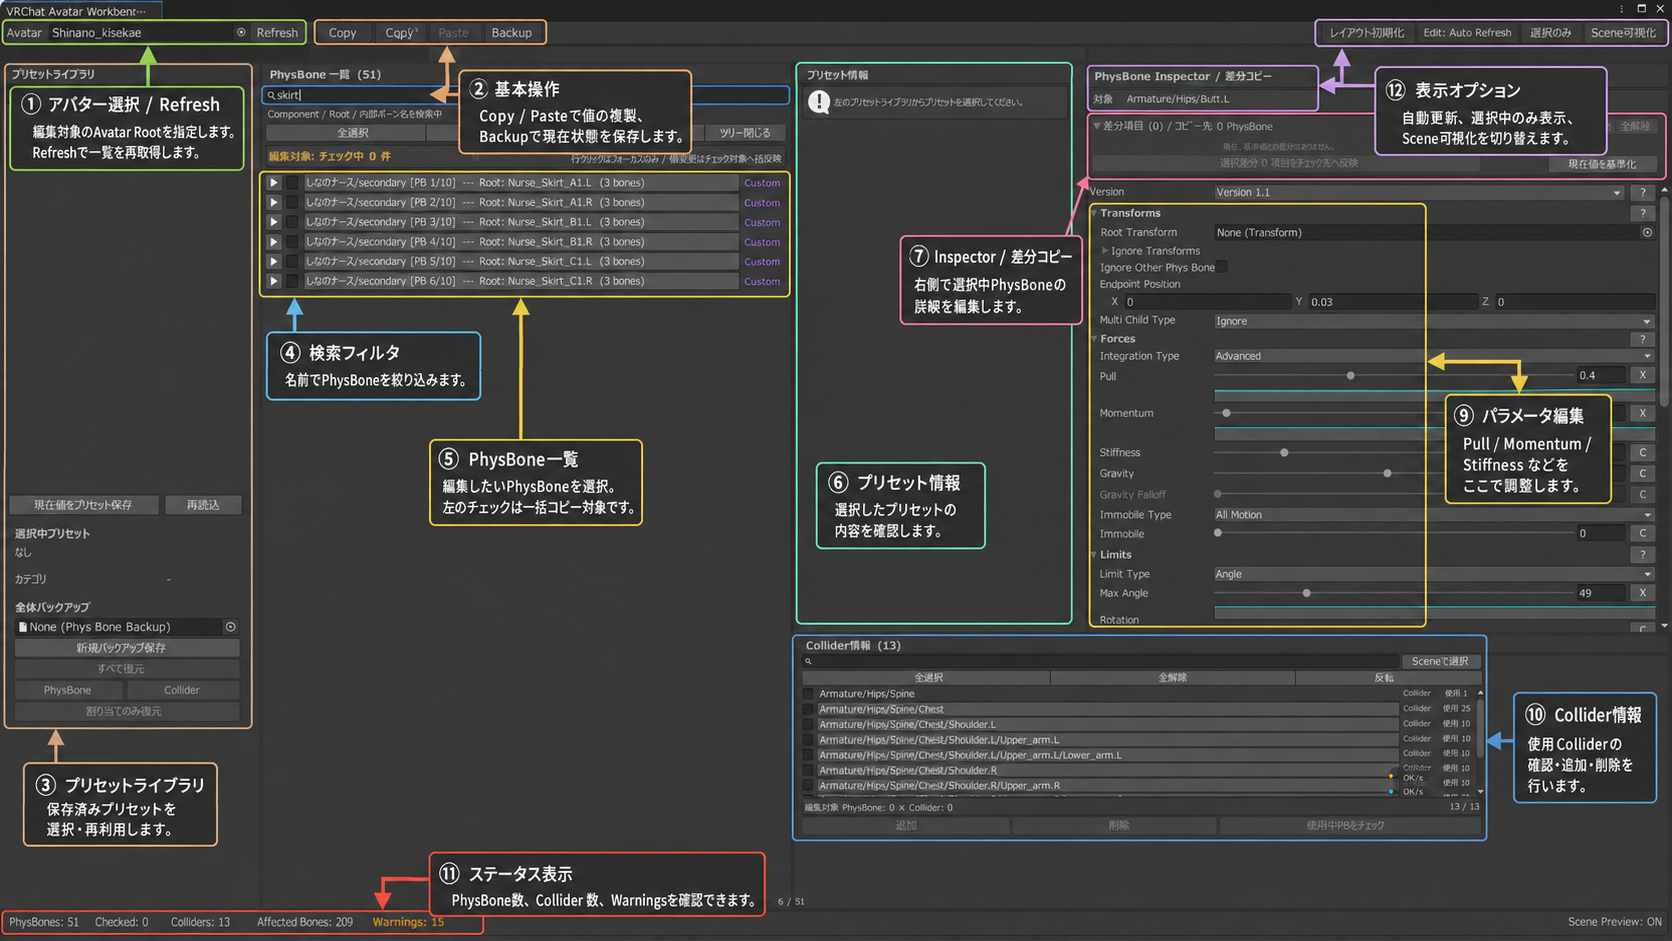Click 全選択 button in PhysBone list

pyautogui.click(x=353, y=133)
